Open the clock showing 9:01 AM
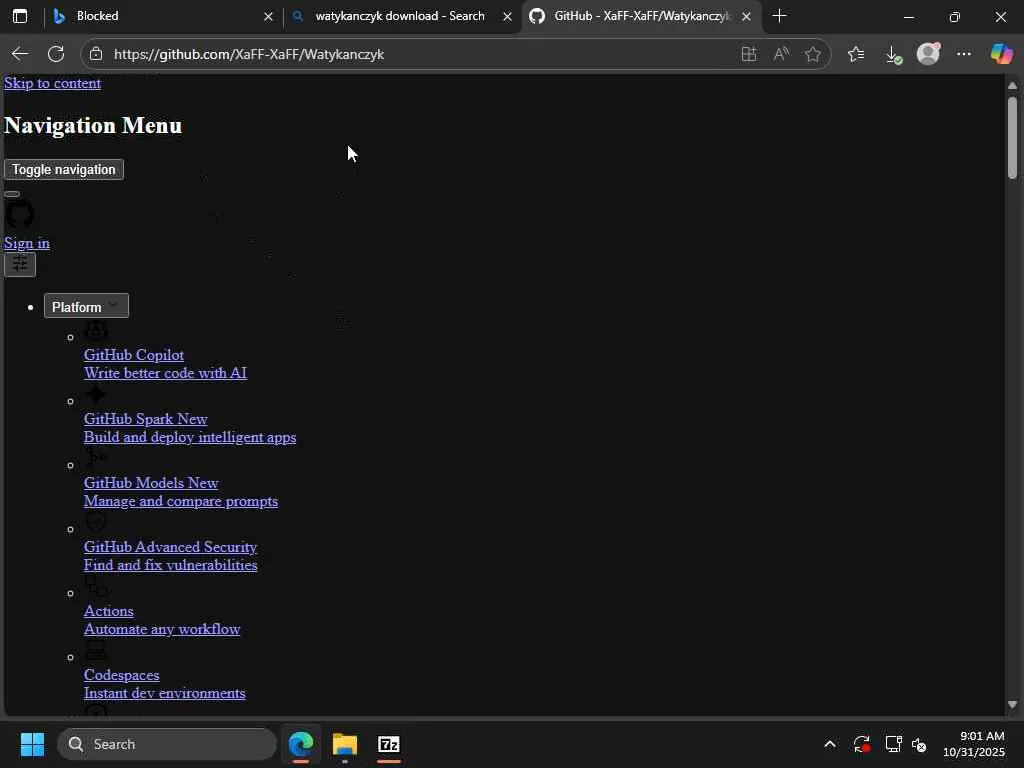This screenshot has width=1024, height=768. click(974, 744)
